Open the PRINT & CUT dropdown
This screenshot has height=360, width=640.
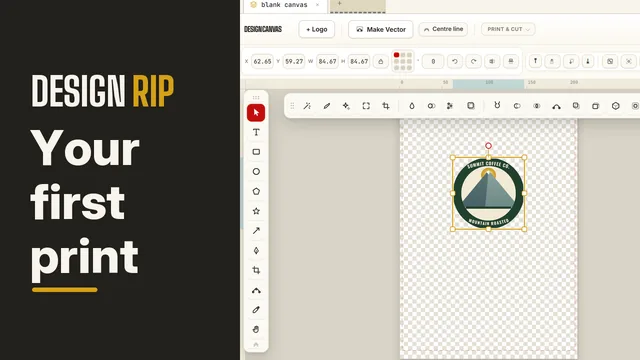click(508, 29)
